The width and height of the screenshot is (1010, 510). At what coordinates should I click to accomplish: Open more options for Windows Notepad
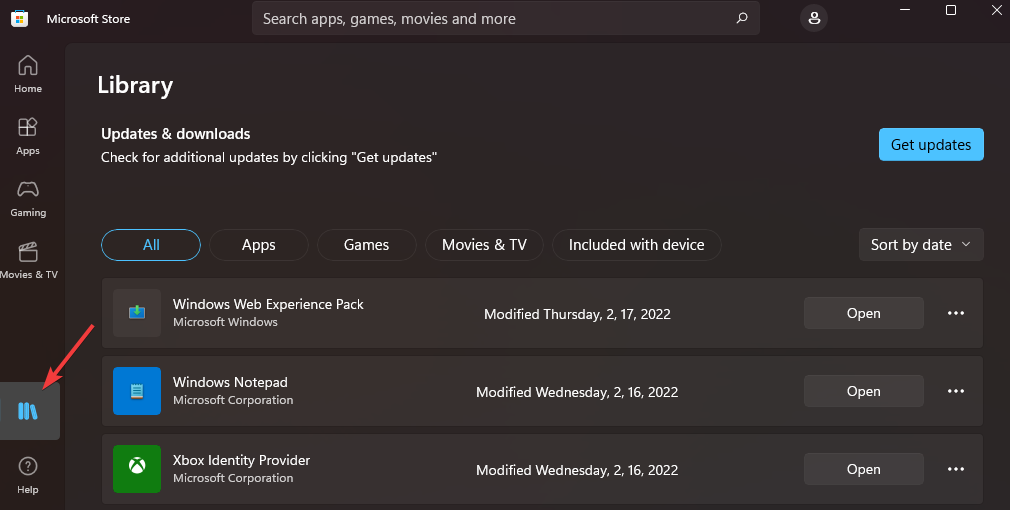click(x=956, y=391)
